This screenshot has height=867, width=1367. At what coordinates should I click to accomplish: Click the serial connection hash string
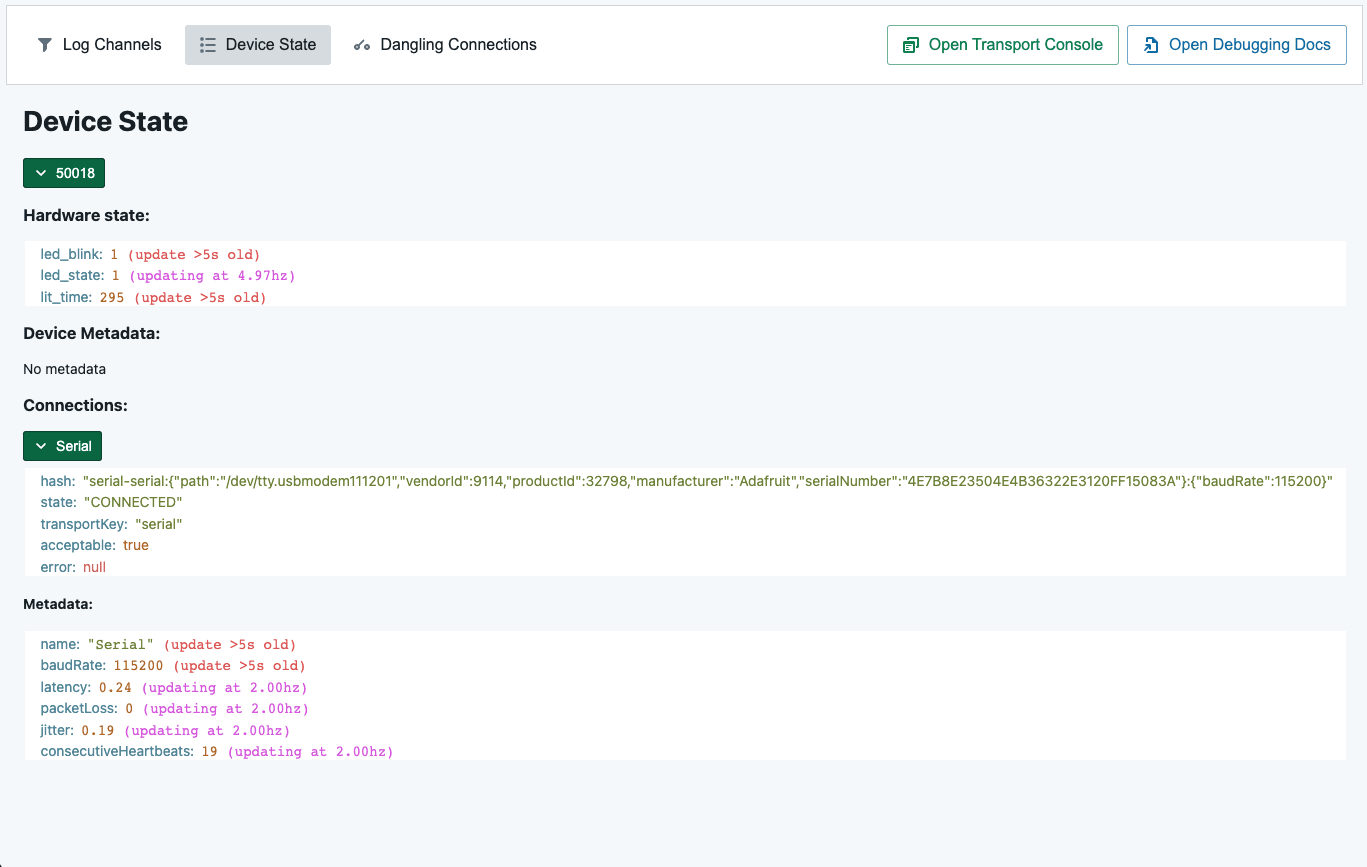pyautogui.click(x=707, y=481)
